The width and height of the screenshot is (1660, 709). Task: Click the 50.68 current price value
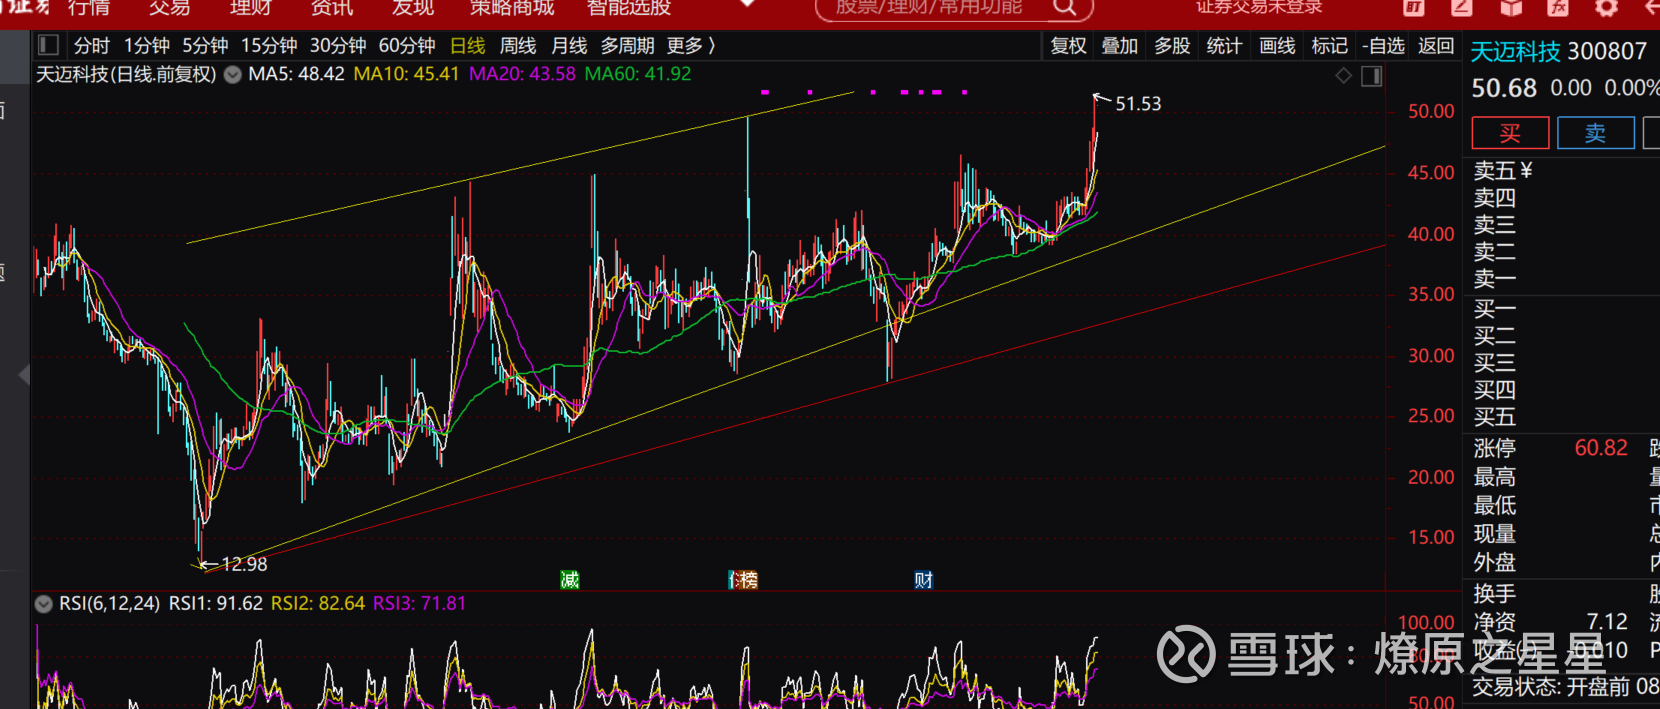click(x=1504, y=89)
